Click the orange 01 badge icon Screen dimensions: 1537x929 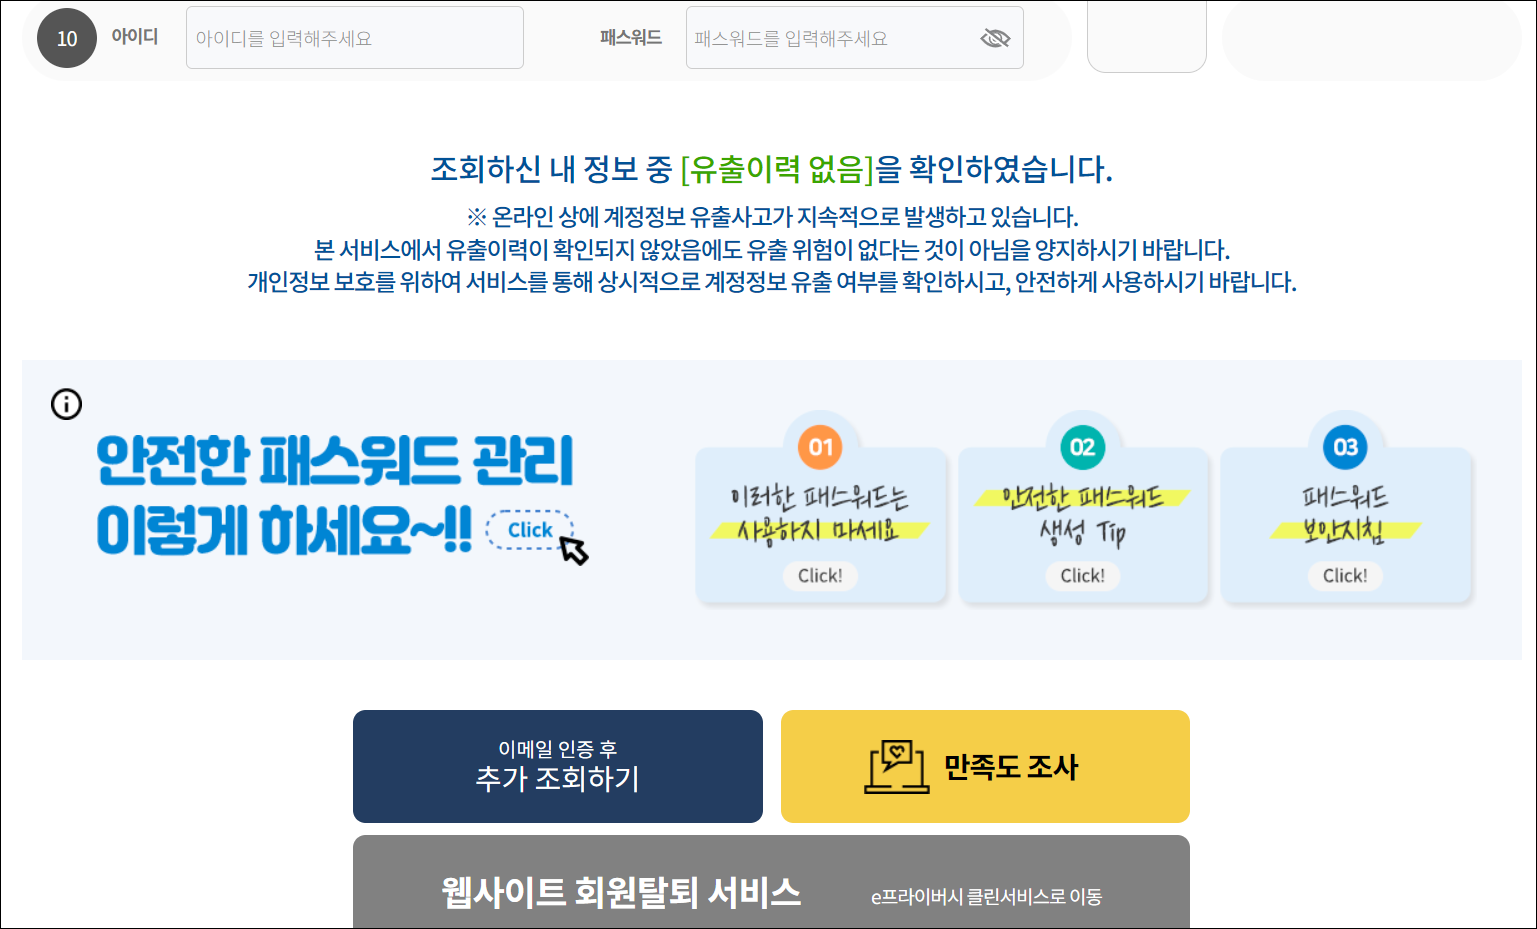point(820,447)
